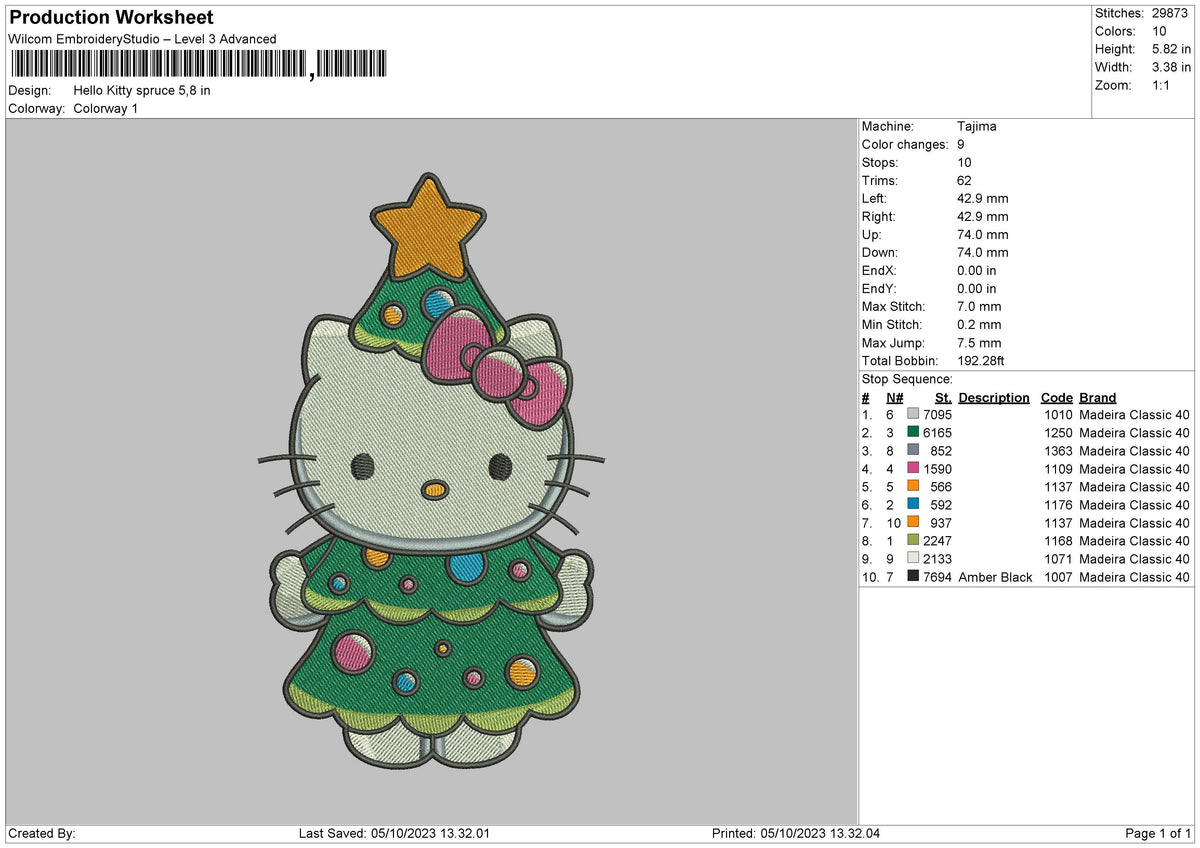Select the Down value 74.0 mm

pyautogui.click(x=983, y=252)
